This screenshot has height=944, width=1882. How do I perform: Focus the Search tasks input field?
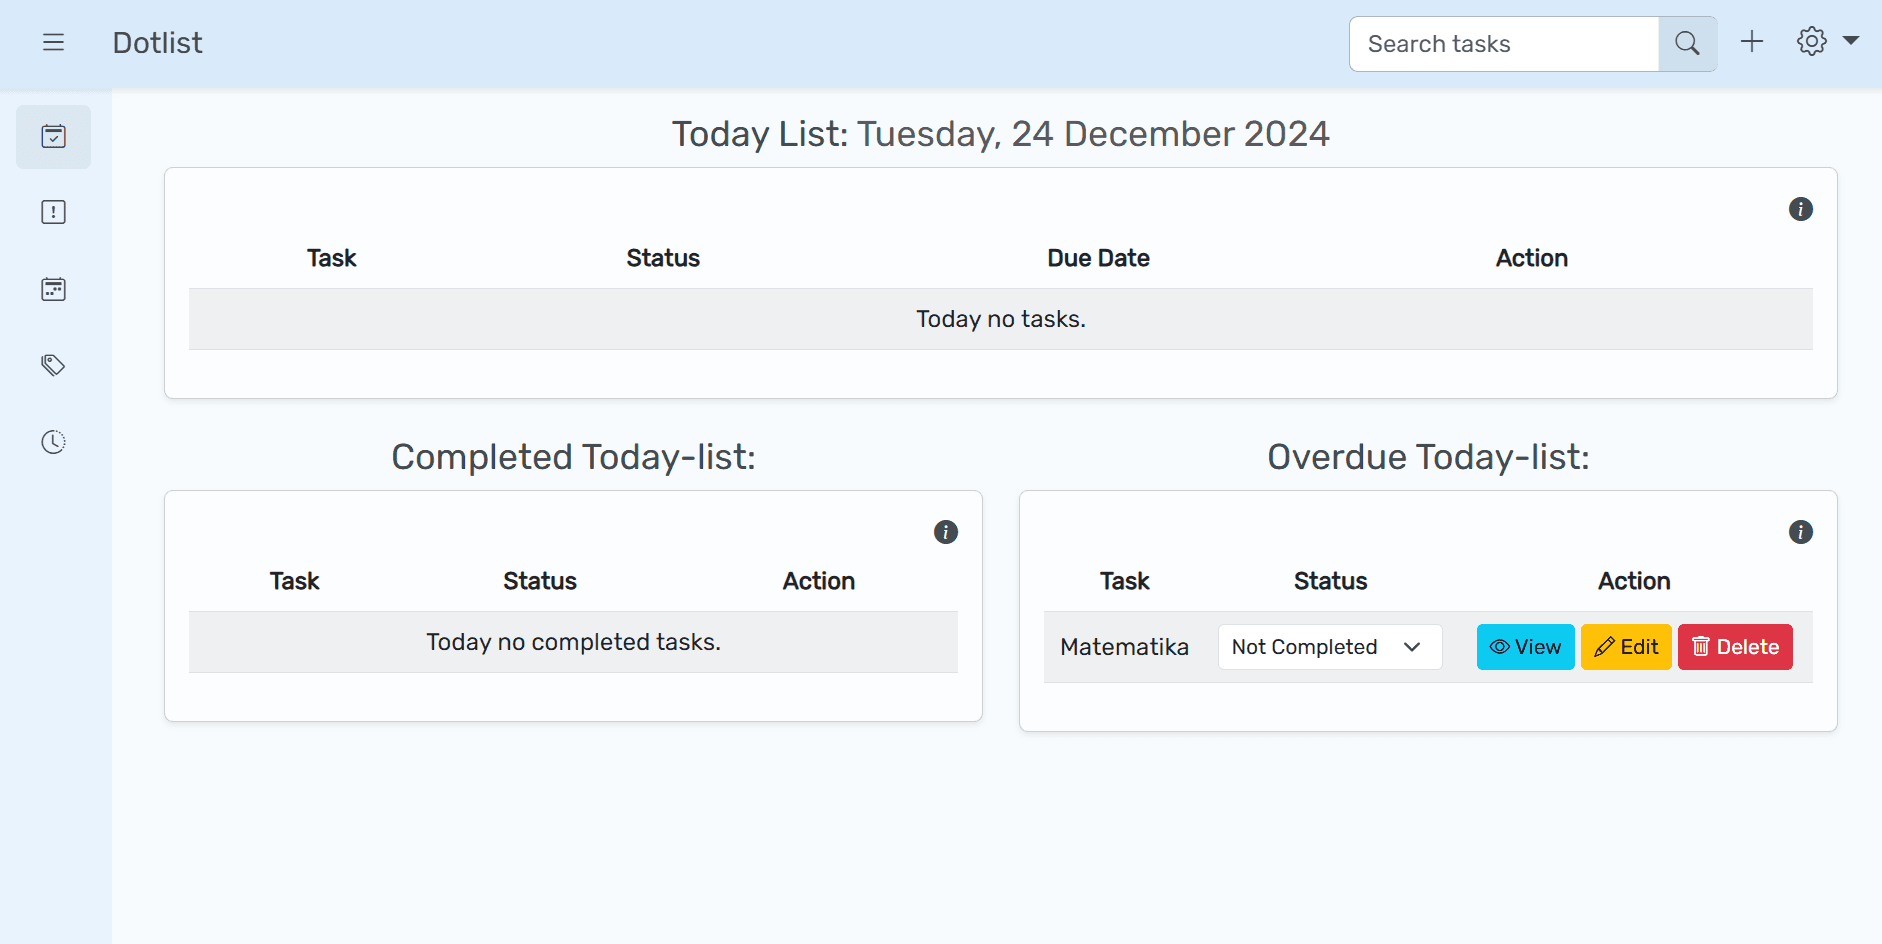click(x=1503, y=44)
